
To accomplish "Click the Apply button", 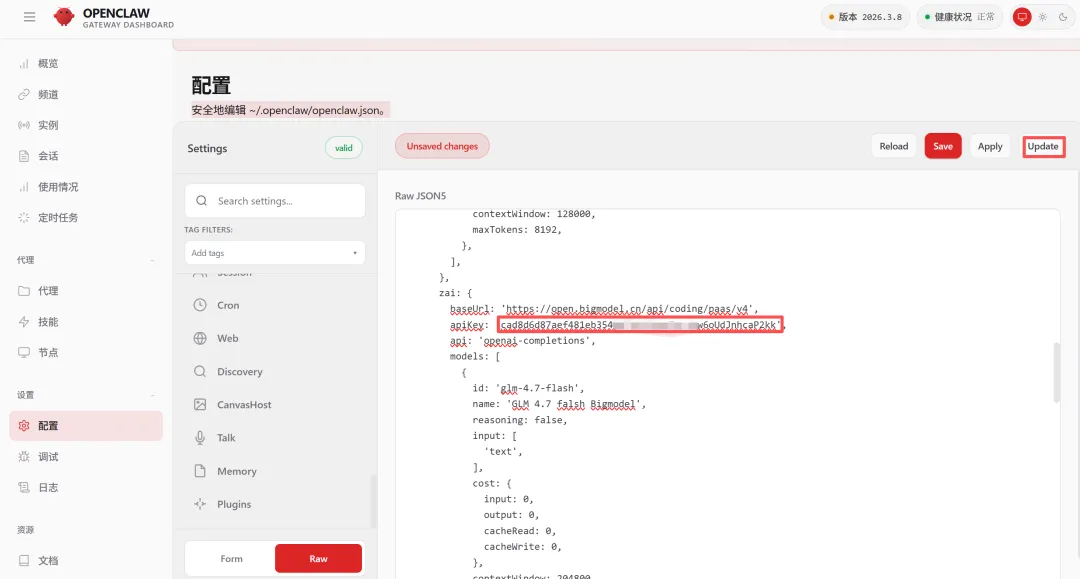I will [990, 146].
